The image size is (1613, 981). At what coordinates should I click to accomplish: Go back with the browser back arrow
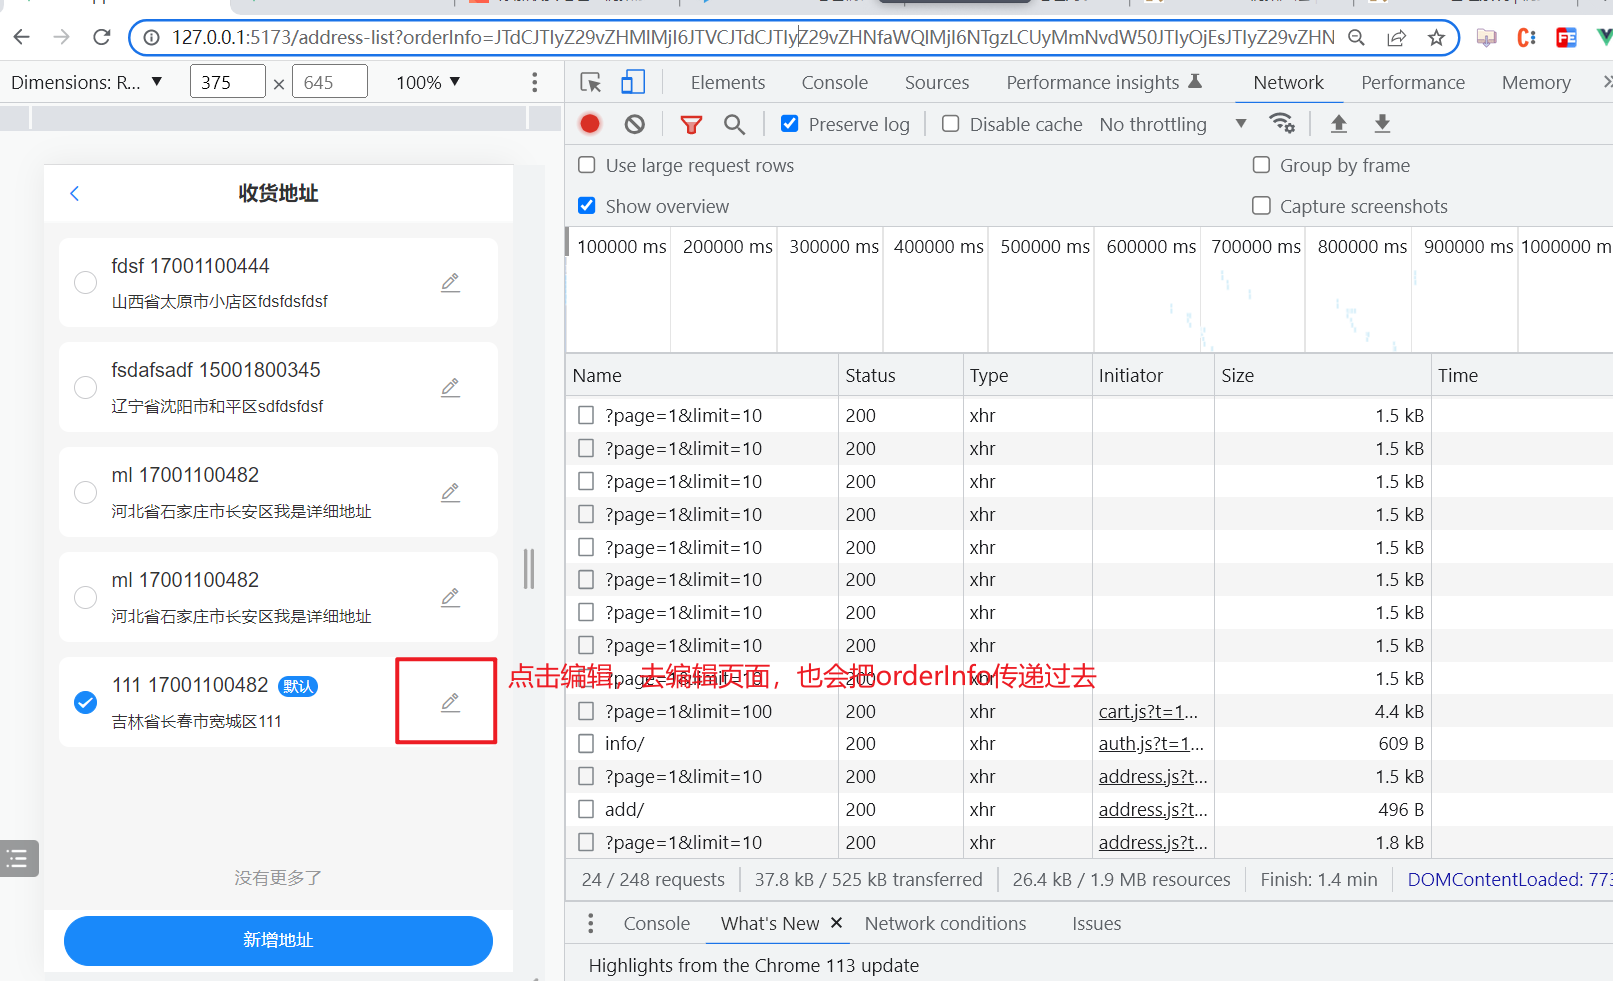tap(22, 38)
